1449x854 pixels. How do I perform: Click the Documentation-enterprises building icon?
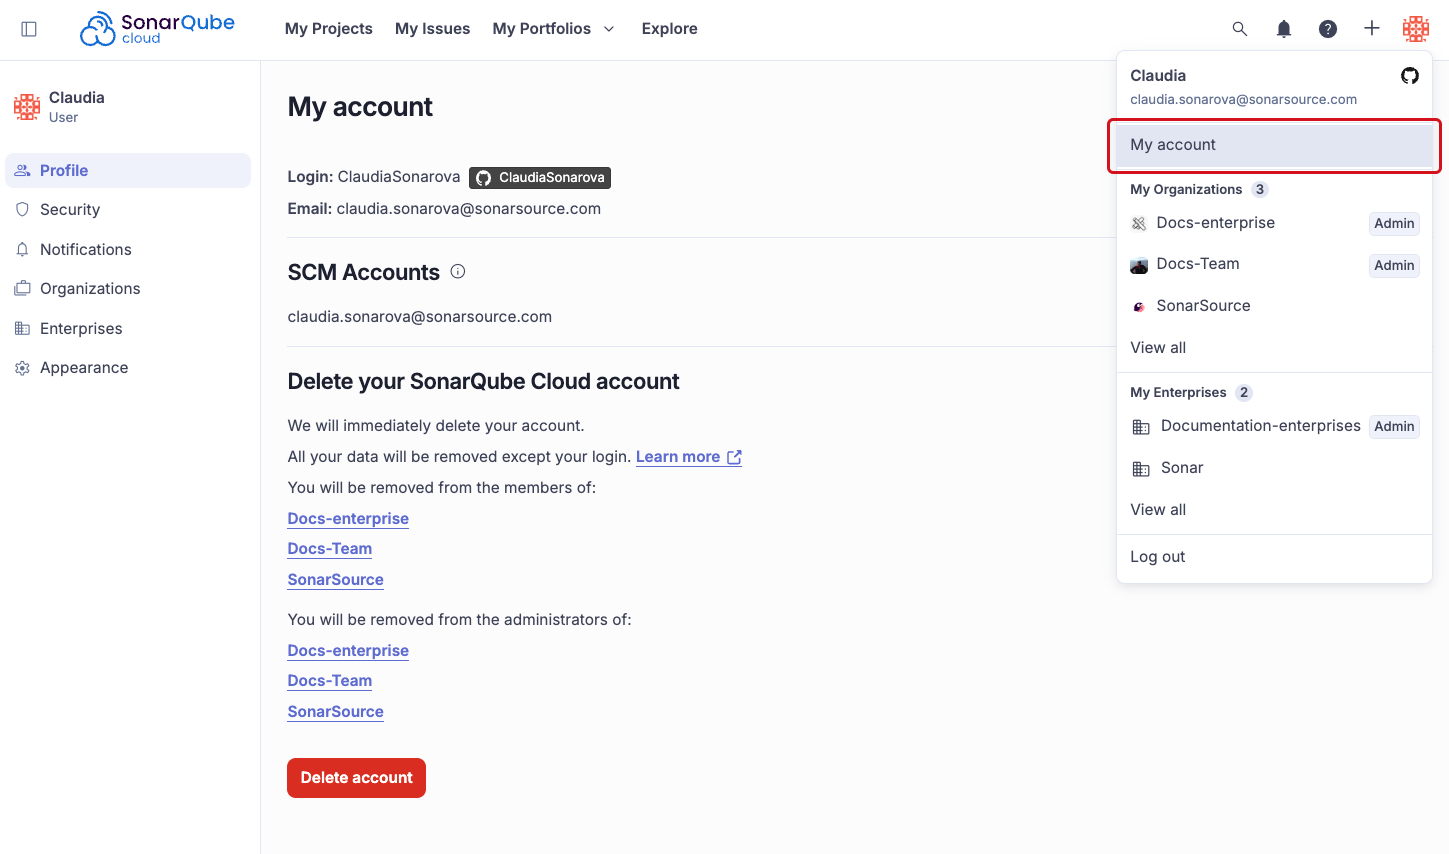point(1141,427)
